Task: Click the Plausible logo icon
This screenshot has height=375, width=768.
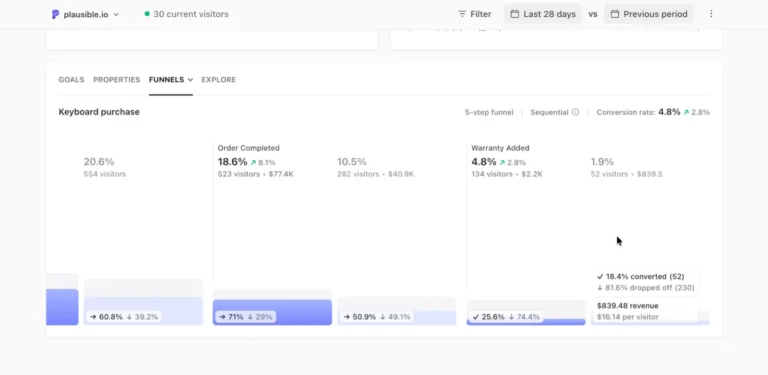Action: pos(55,14)
